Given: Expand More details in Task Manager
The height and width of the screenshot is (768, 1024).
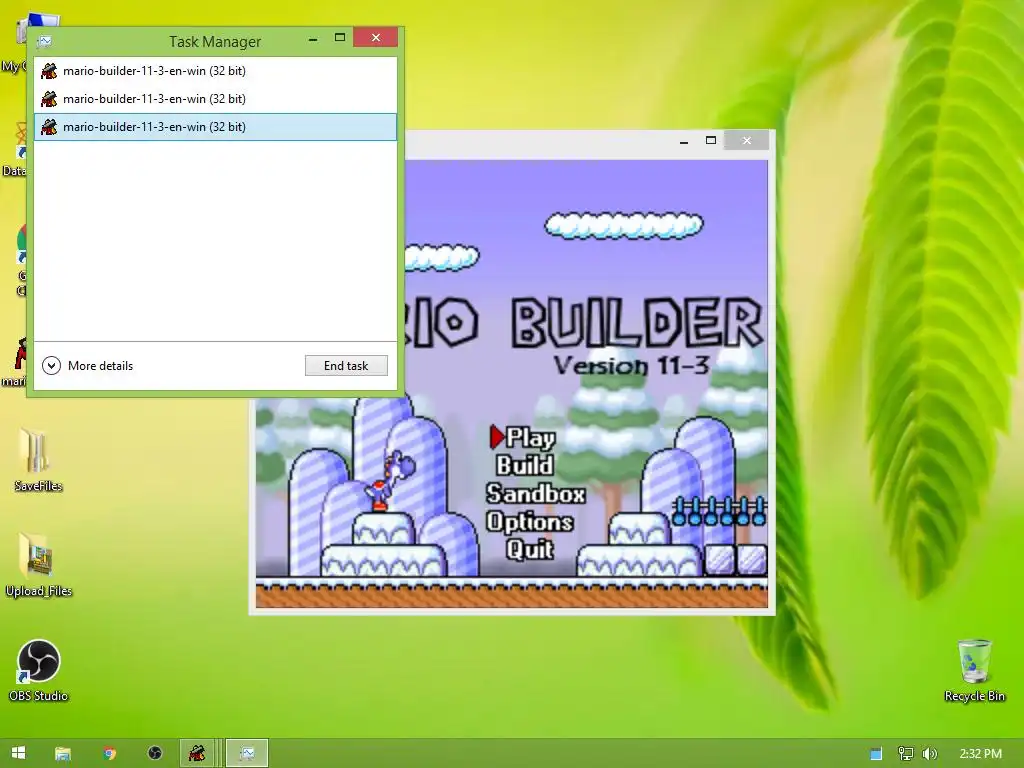Looking at the screenshot, I should 88,366.
